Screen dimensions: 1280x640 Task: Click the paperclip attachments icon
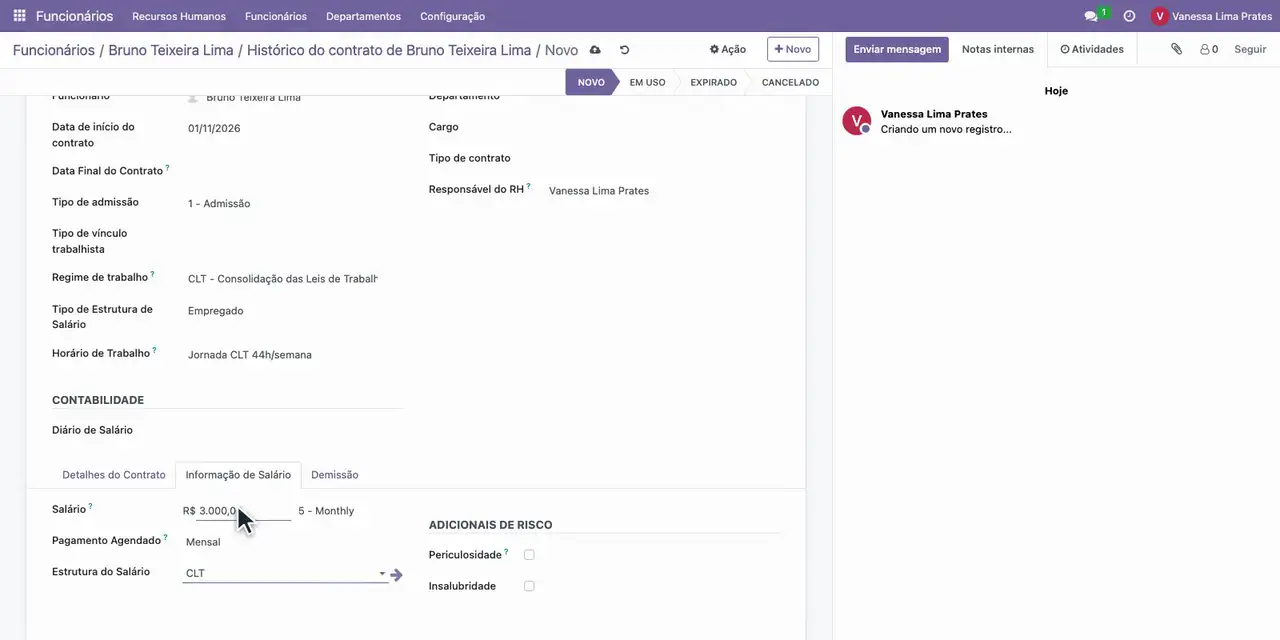(1177, 49)
